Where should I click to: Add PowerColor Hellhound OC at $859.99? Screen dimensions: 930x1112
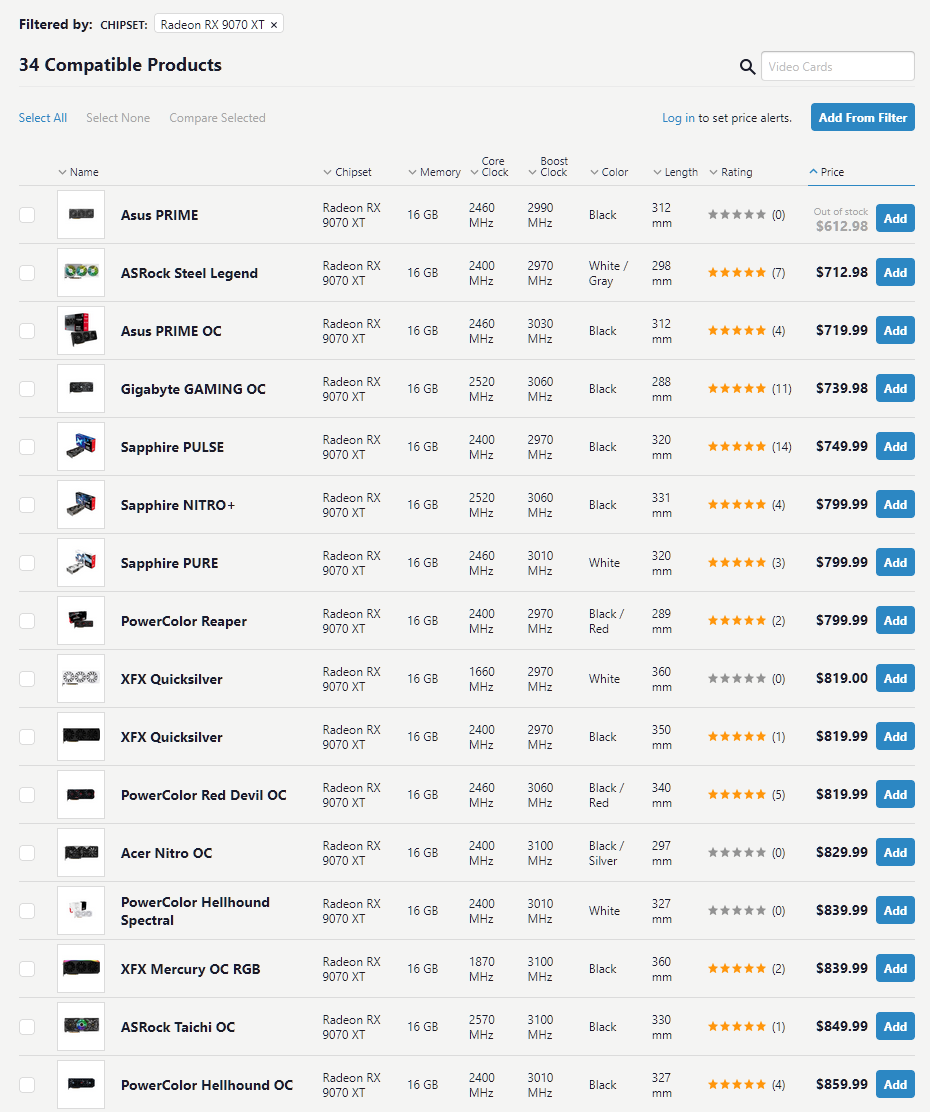(895, 1084)
